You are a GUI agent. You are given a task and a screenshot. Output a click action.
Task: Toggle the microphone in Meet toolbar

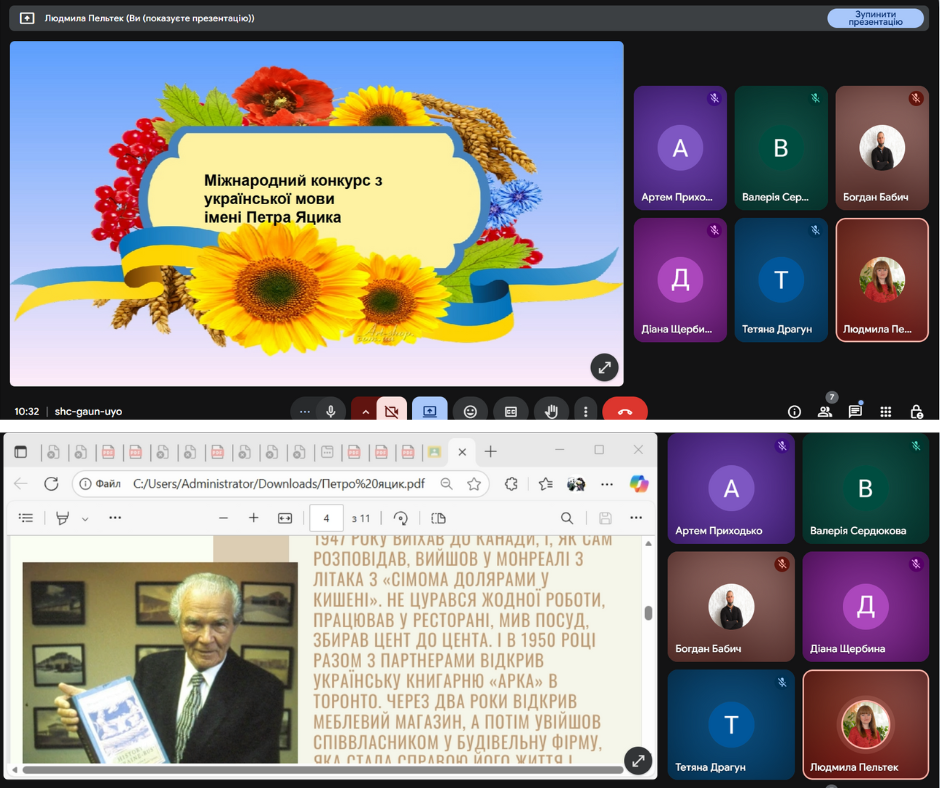pos(330,411)
